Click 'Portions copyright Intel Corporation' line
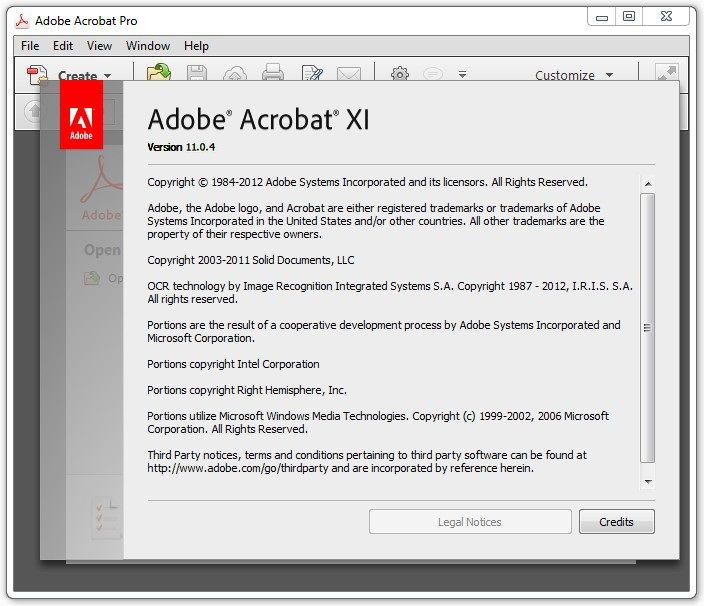This screenshot has width=704, height=606. (x=233, y=364)
